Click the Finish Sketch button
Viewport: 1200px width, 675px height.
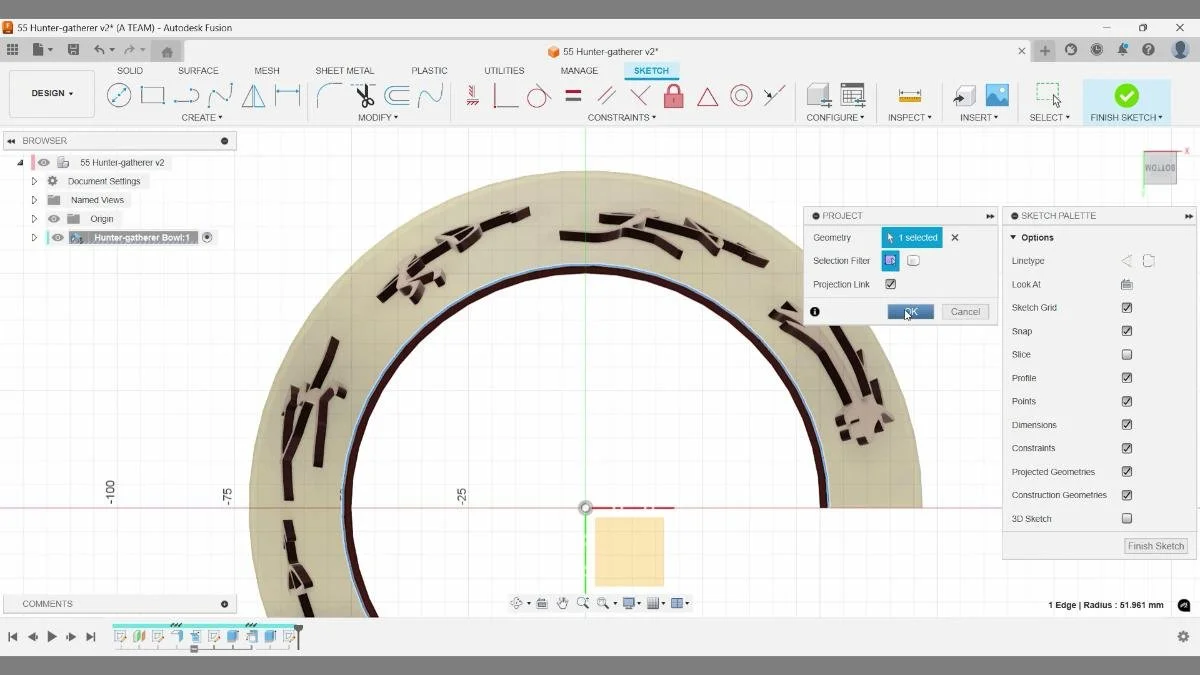point(1155,546)
